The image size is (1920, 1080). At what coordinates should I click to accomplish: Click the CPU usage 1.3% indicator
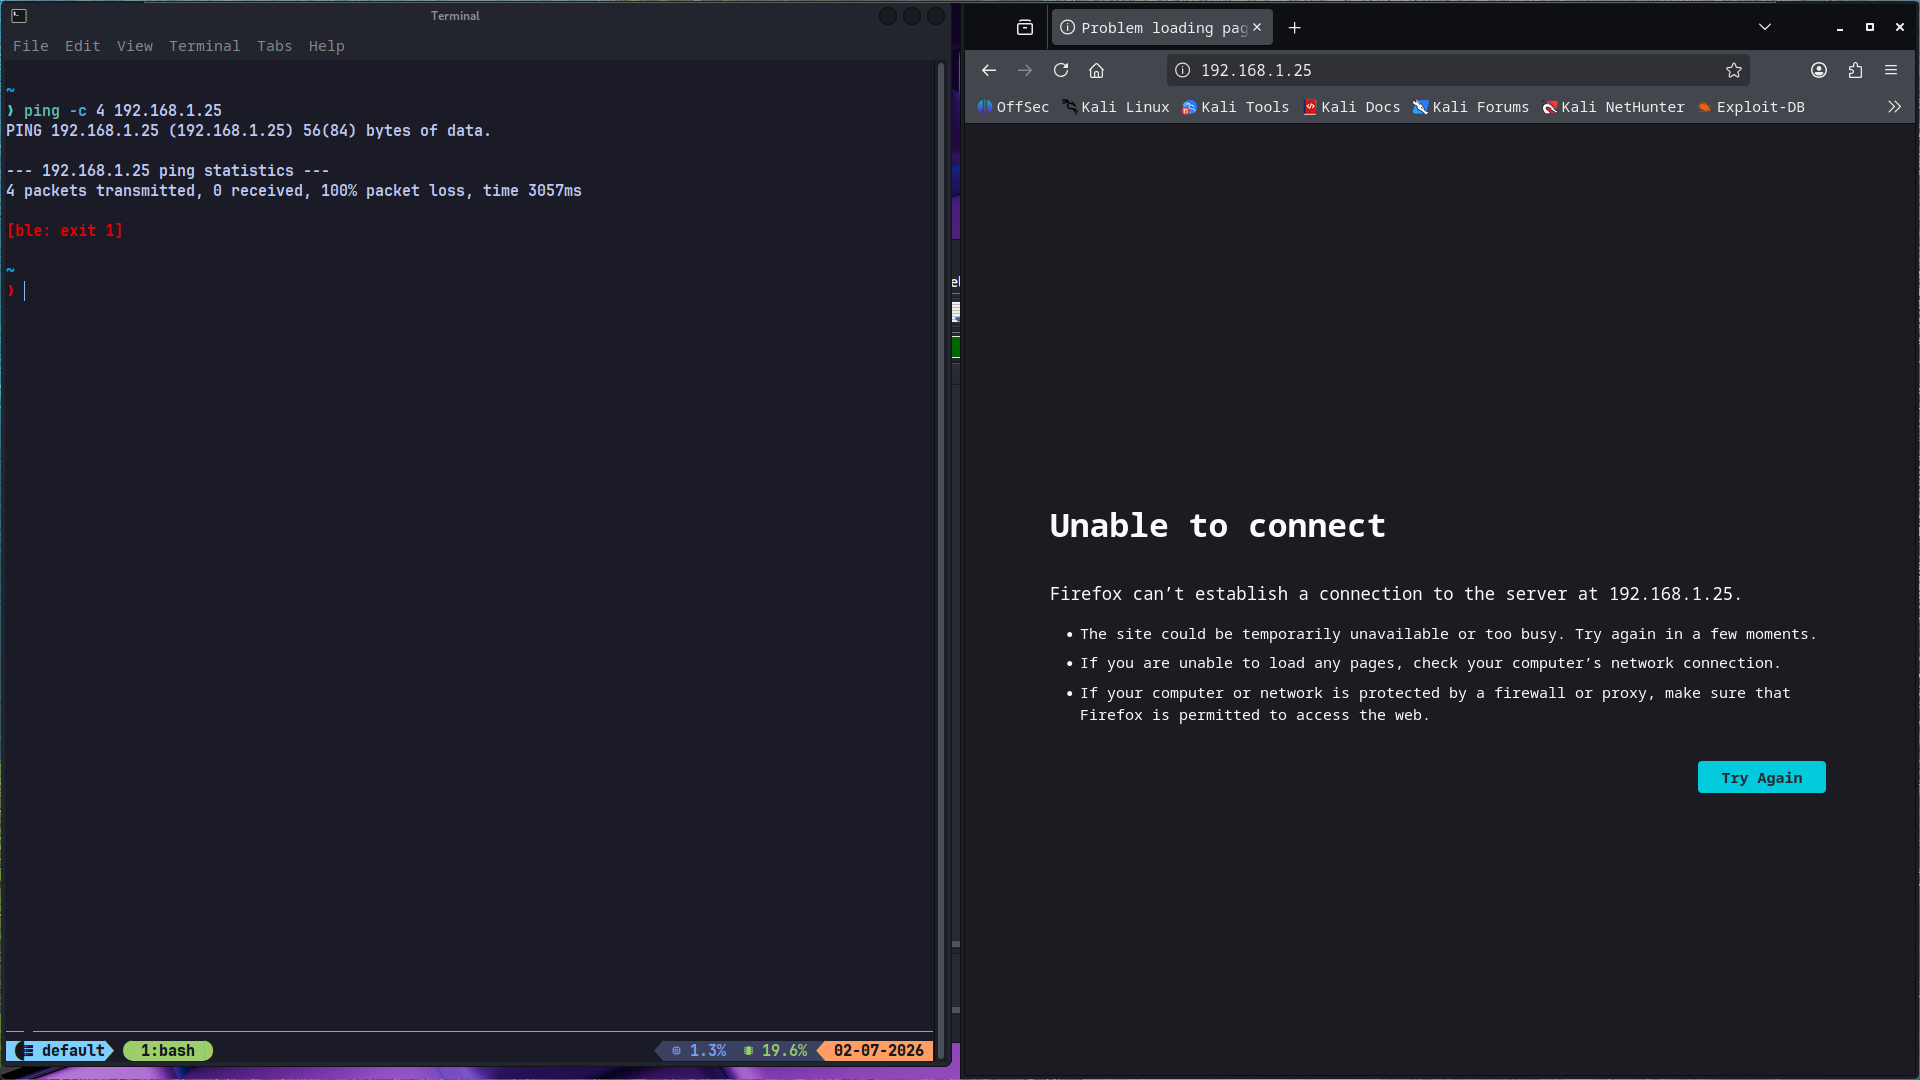click(x=699, y=1050)
